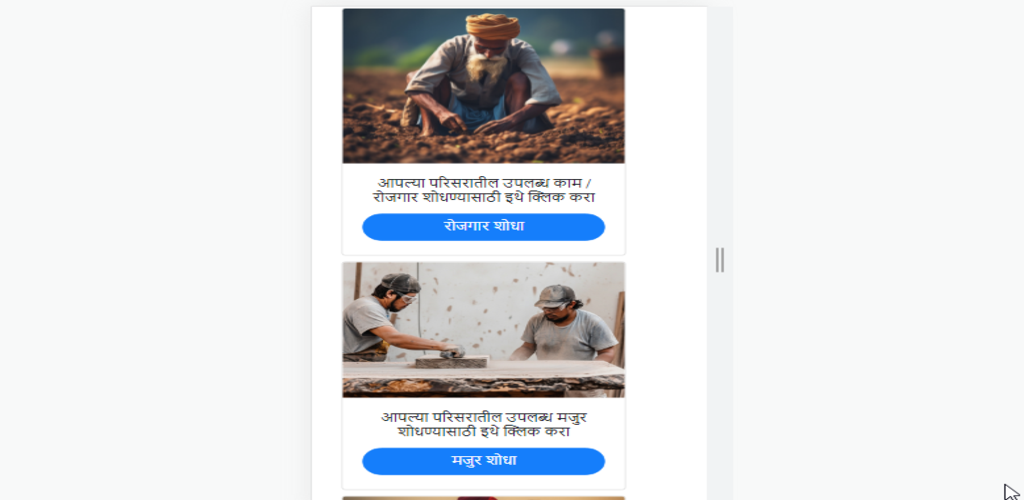Click the रोजगार शोधा button

(483, 227)
